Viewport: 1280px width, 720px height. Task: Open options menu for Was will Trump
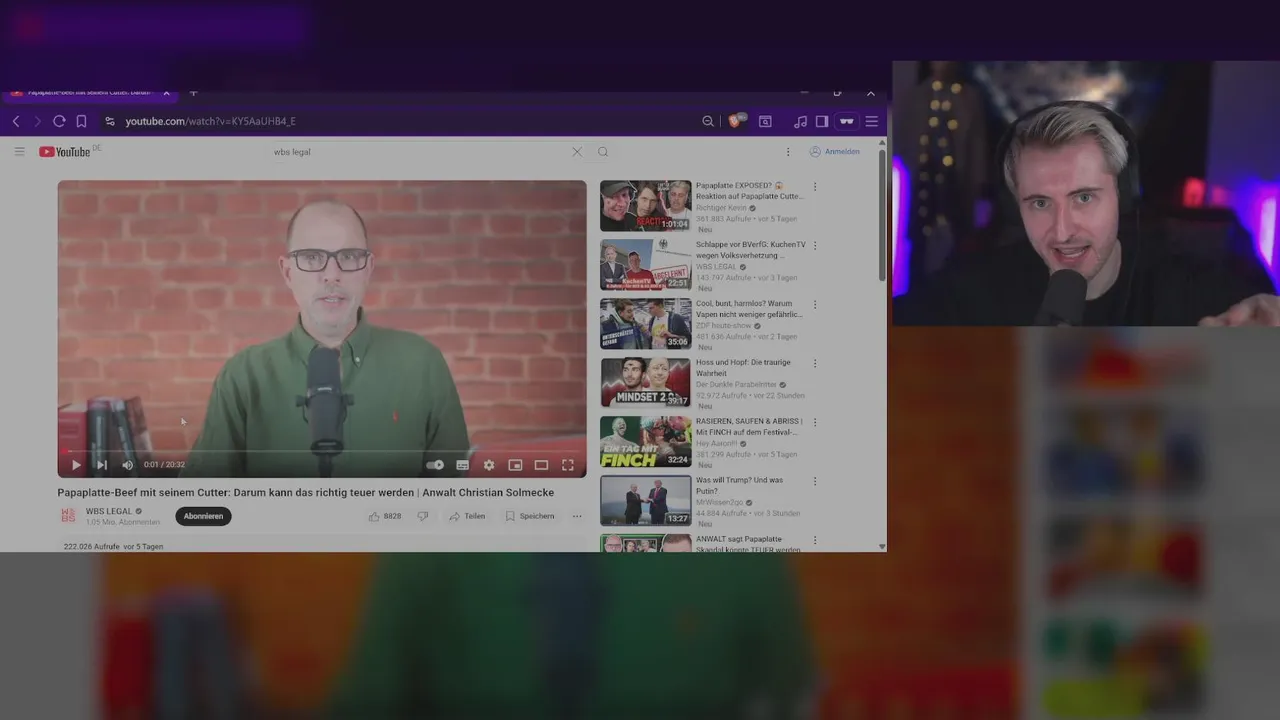pyautogui.click(x=815, y=481)
